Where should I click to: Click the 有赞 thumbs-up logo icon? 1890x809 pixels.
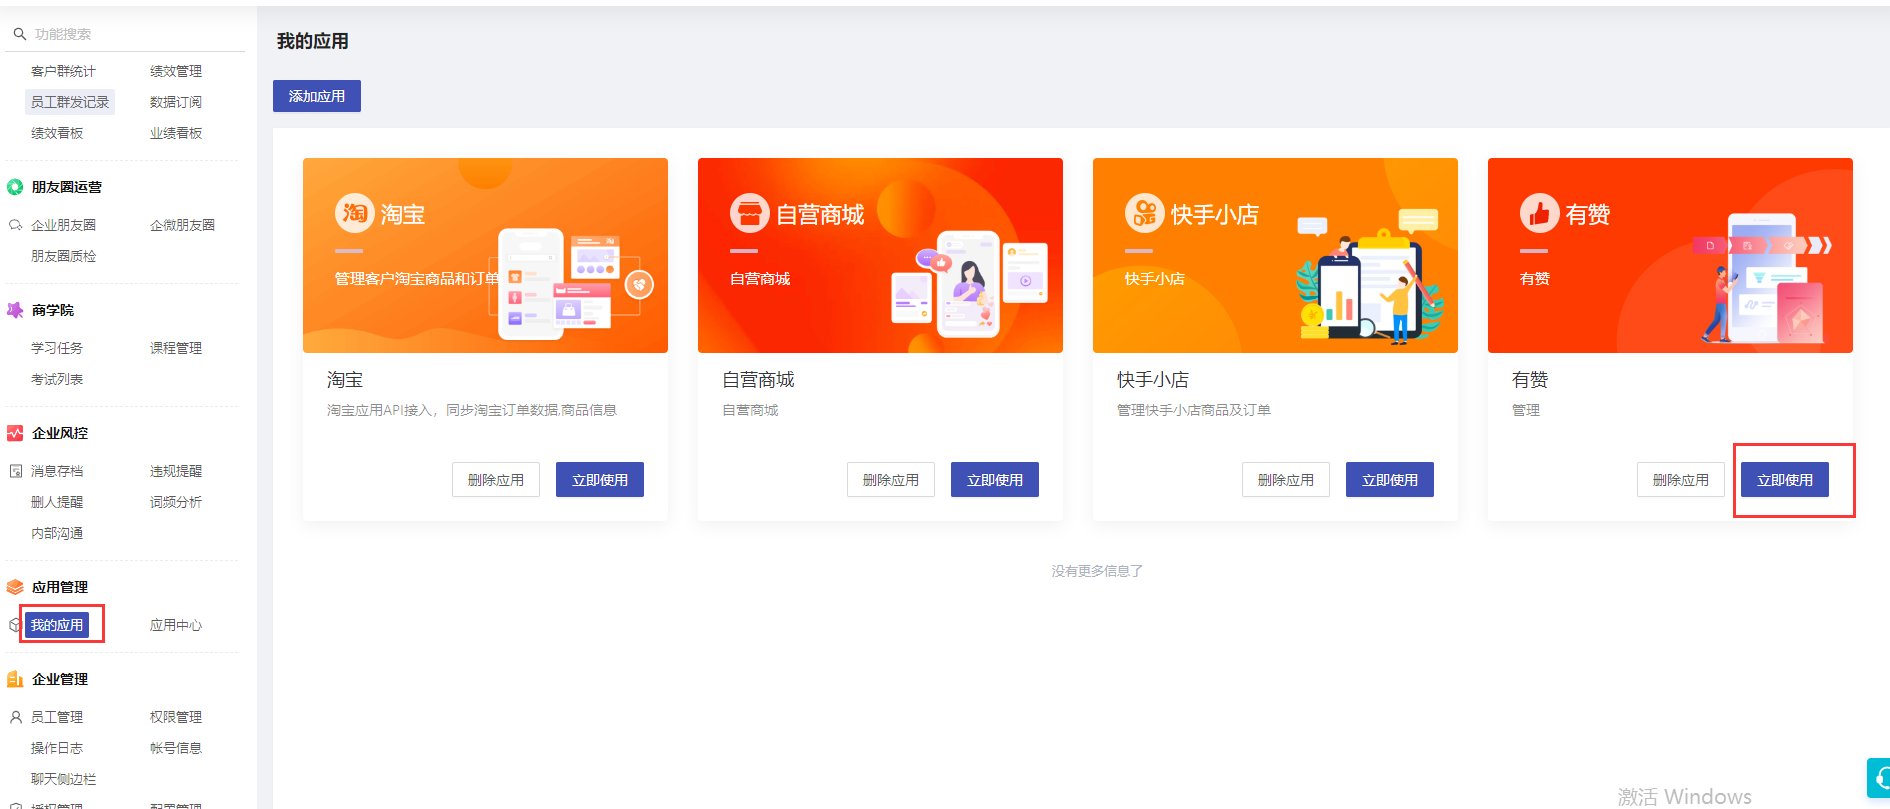[1539, 213]
